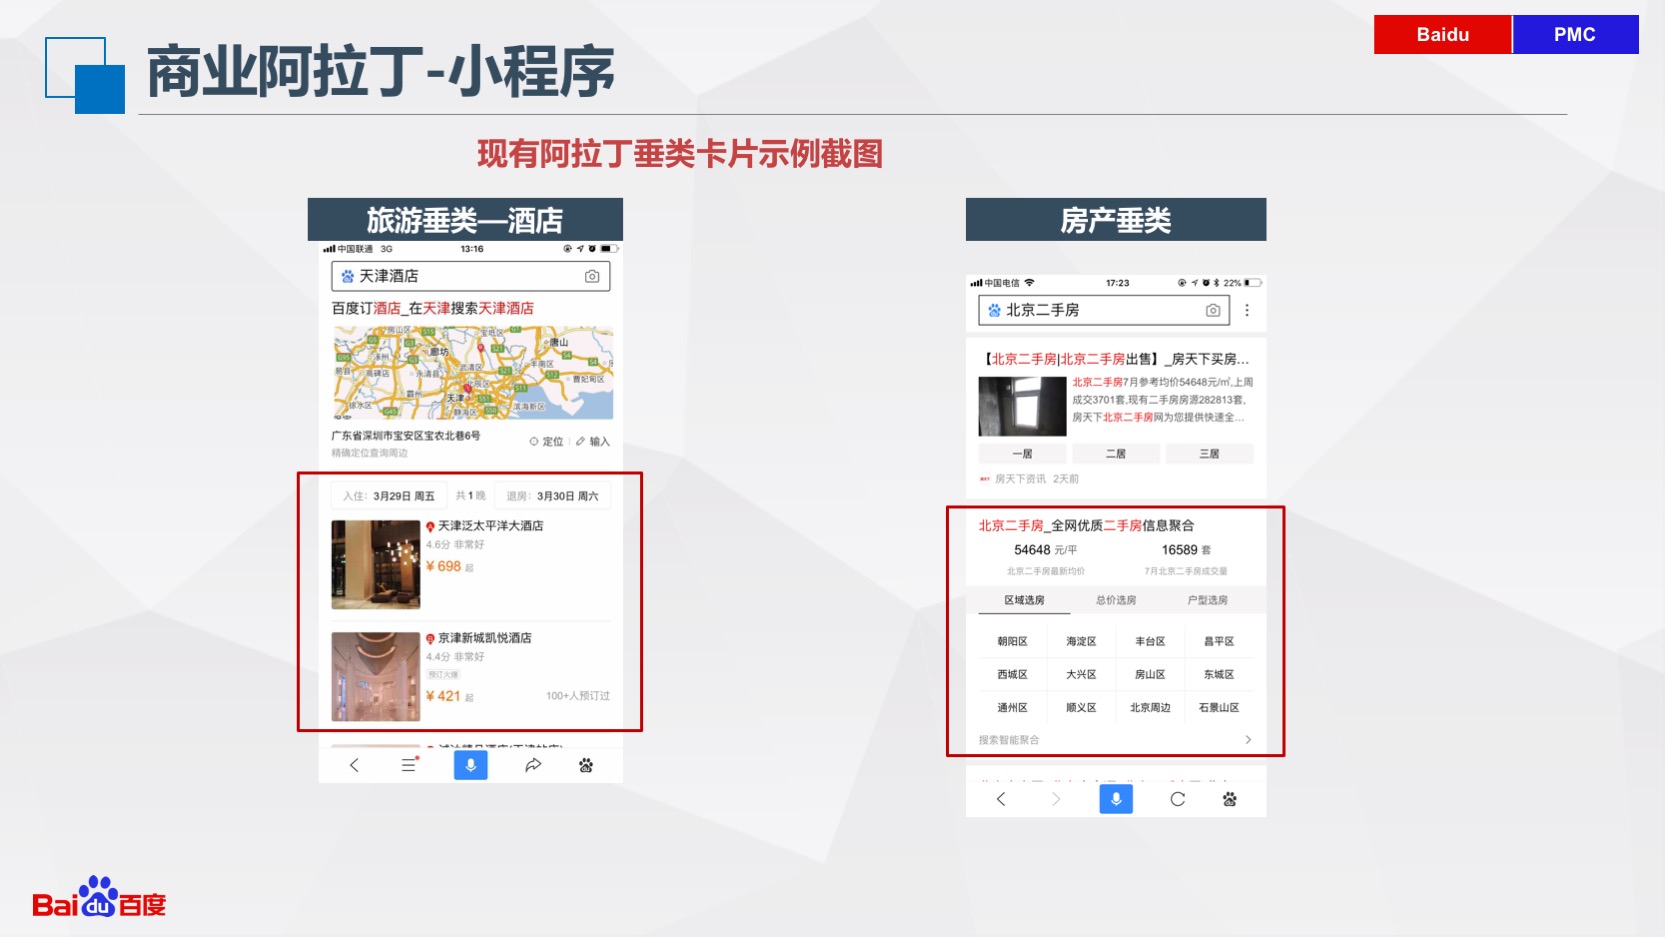1665x937 pixels.
Task: Open menu icon in hotel phone toolbar
Action: click(x=409, y=765)
